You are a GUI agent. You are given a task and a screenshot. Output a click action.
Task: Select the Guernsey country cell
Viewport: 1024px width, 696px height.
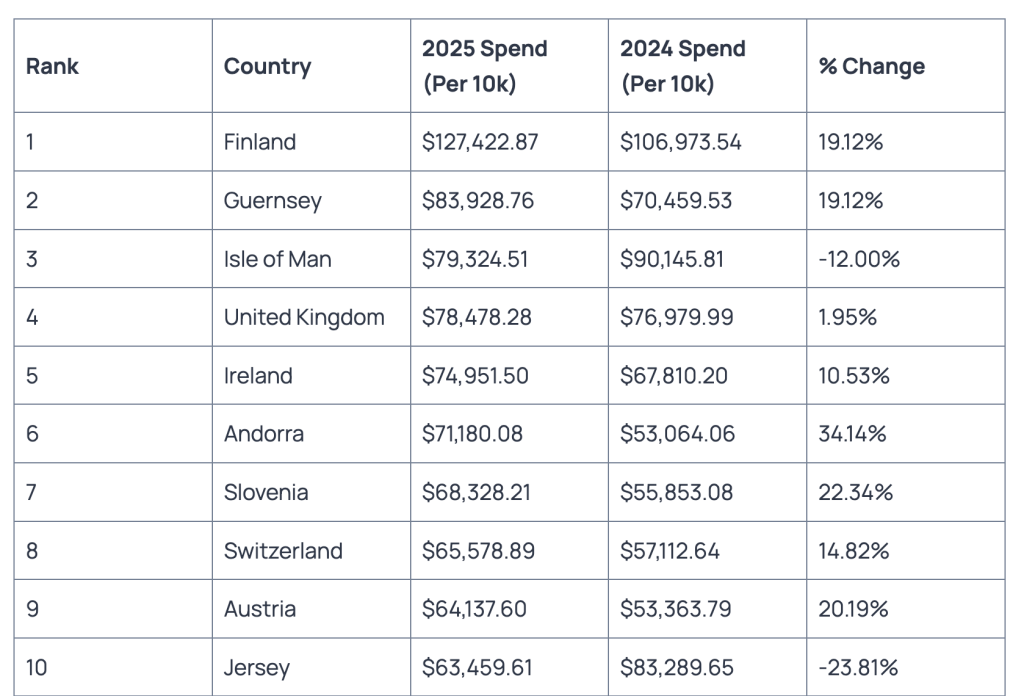coord(273,201)
